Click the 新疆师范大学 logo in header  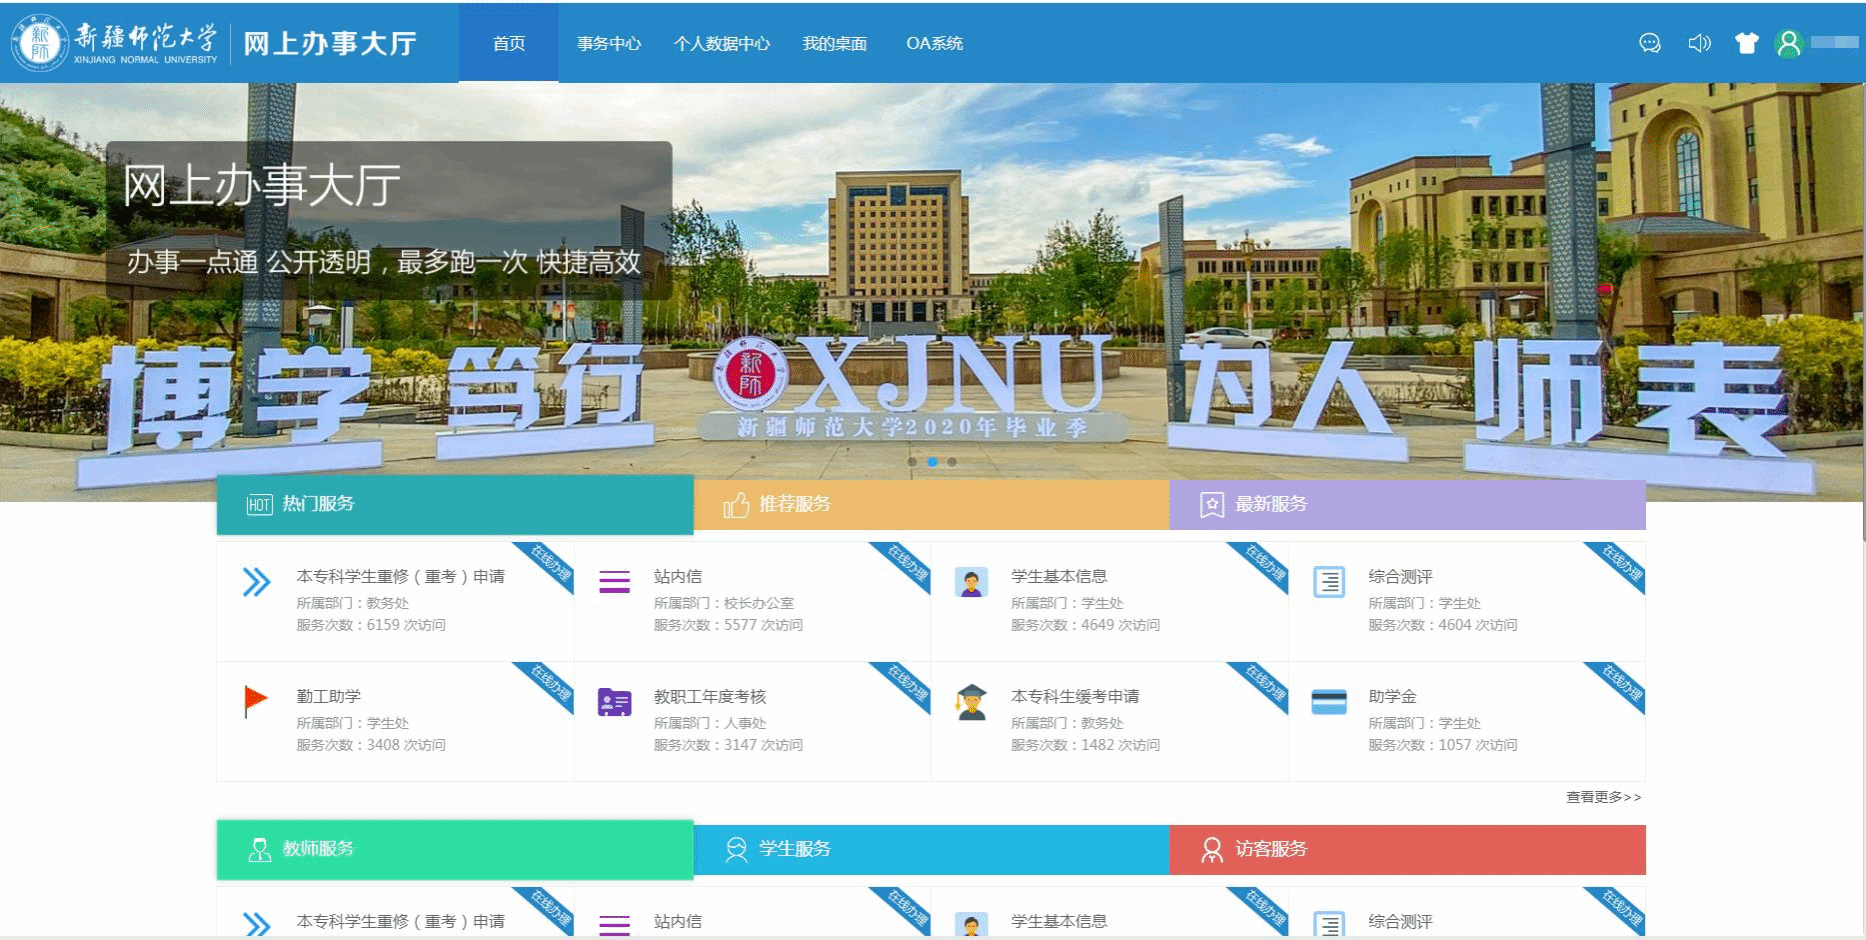(x=116, y=43)
